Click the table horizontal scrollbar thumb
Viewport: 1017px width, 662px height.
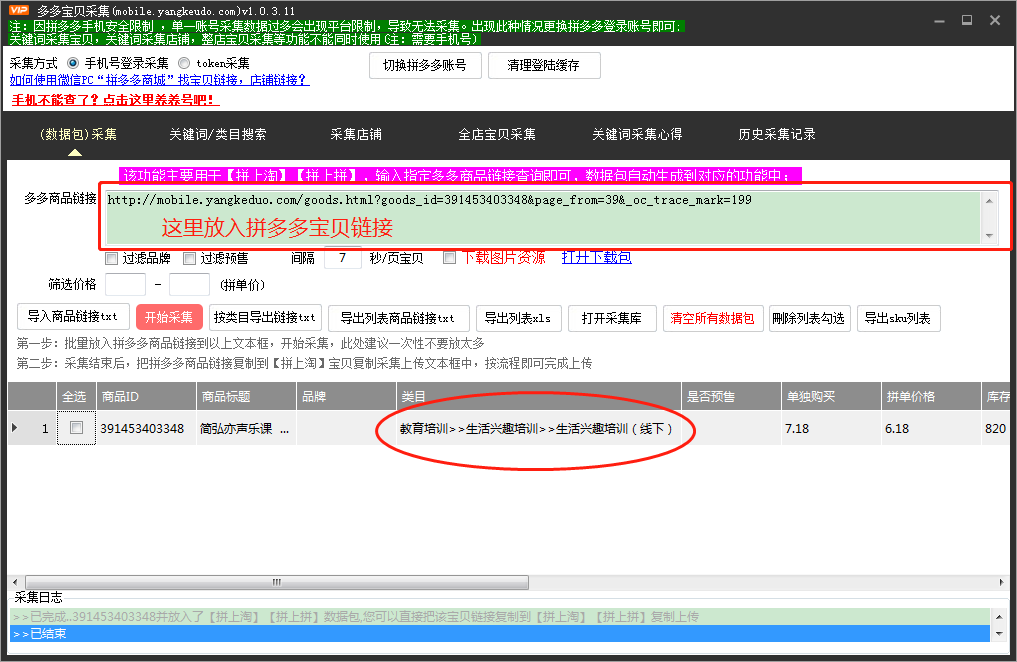pos(277,582)
